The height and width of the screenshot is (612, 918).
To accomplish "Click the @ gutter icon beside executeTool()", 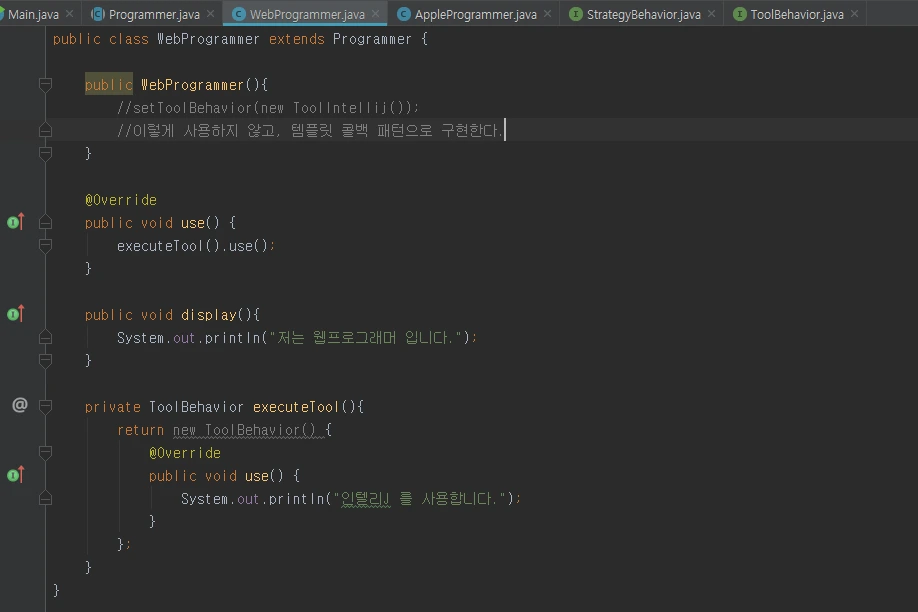I will click(20, 405).
